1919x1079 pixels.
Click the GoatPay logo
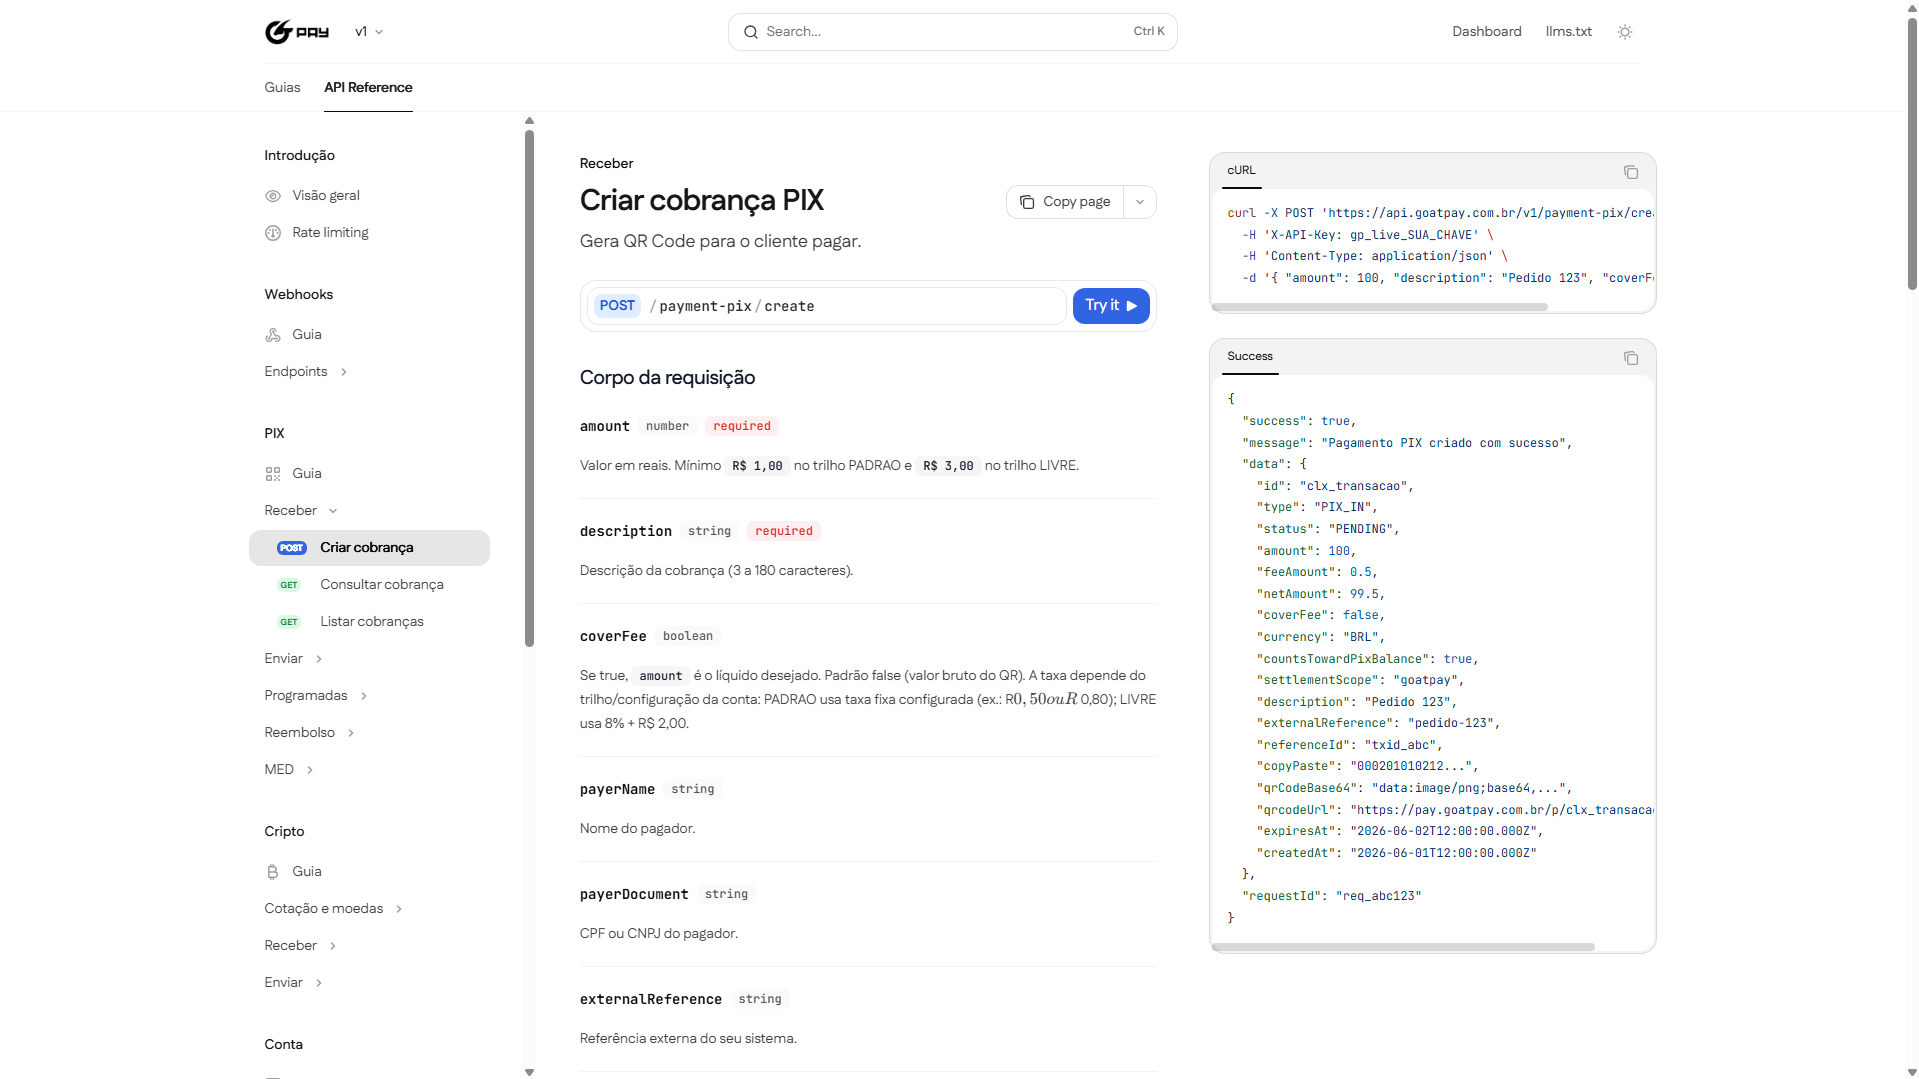[x=296, y=32]
